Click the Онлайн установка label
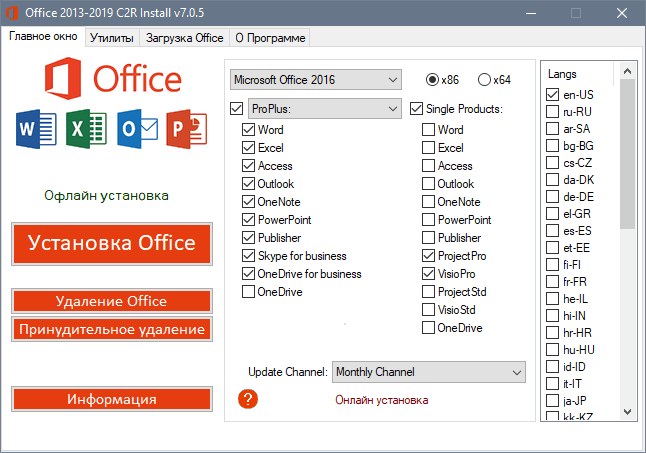 tap(382, 400)
